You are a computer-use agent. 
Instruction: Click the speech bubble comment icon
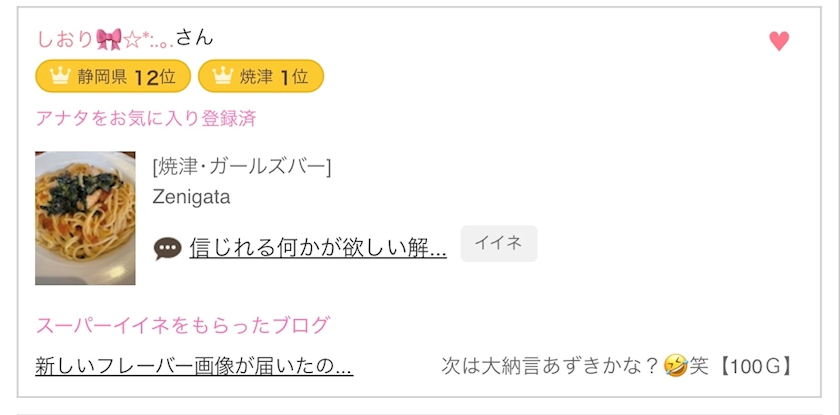click(167, 248)
